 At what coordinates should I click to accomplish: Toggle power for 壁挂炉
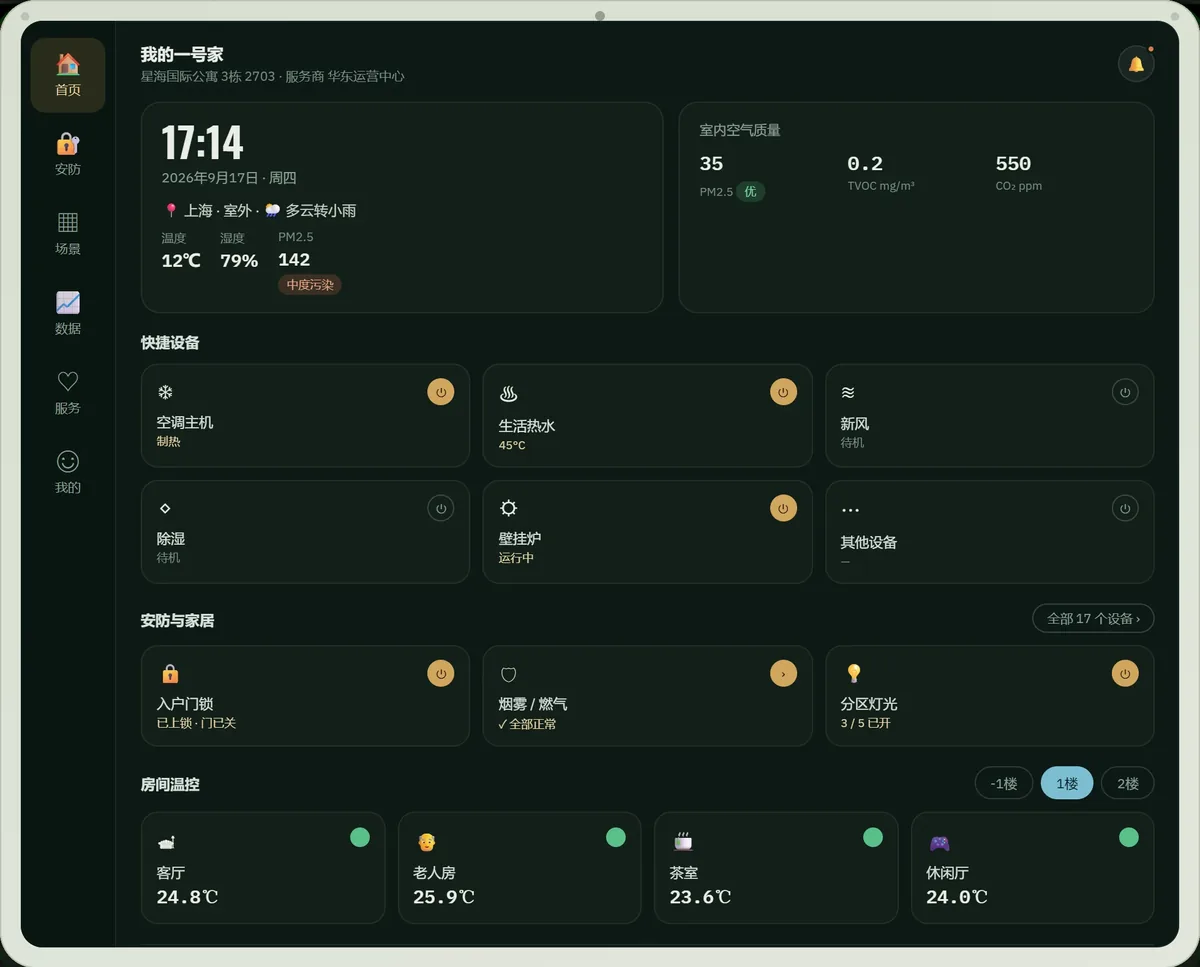(783, 508)
